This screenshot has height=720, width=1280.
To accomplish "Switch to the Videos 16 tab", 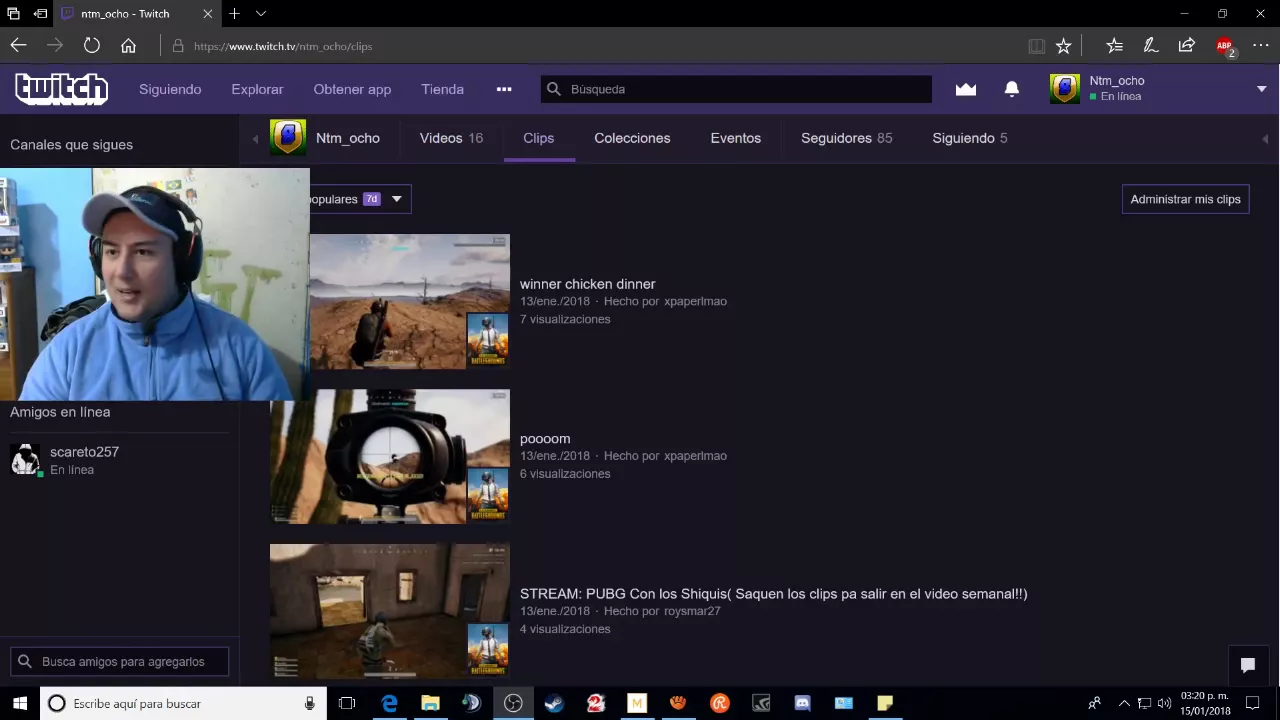I will pos(451,138).
